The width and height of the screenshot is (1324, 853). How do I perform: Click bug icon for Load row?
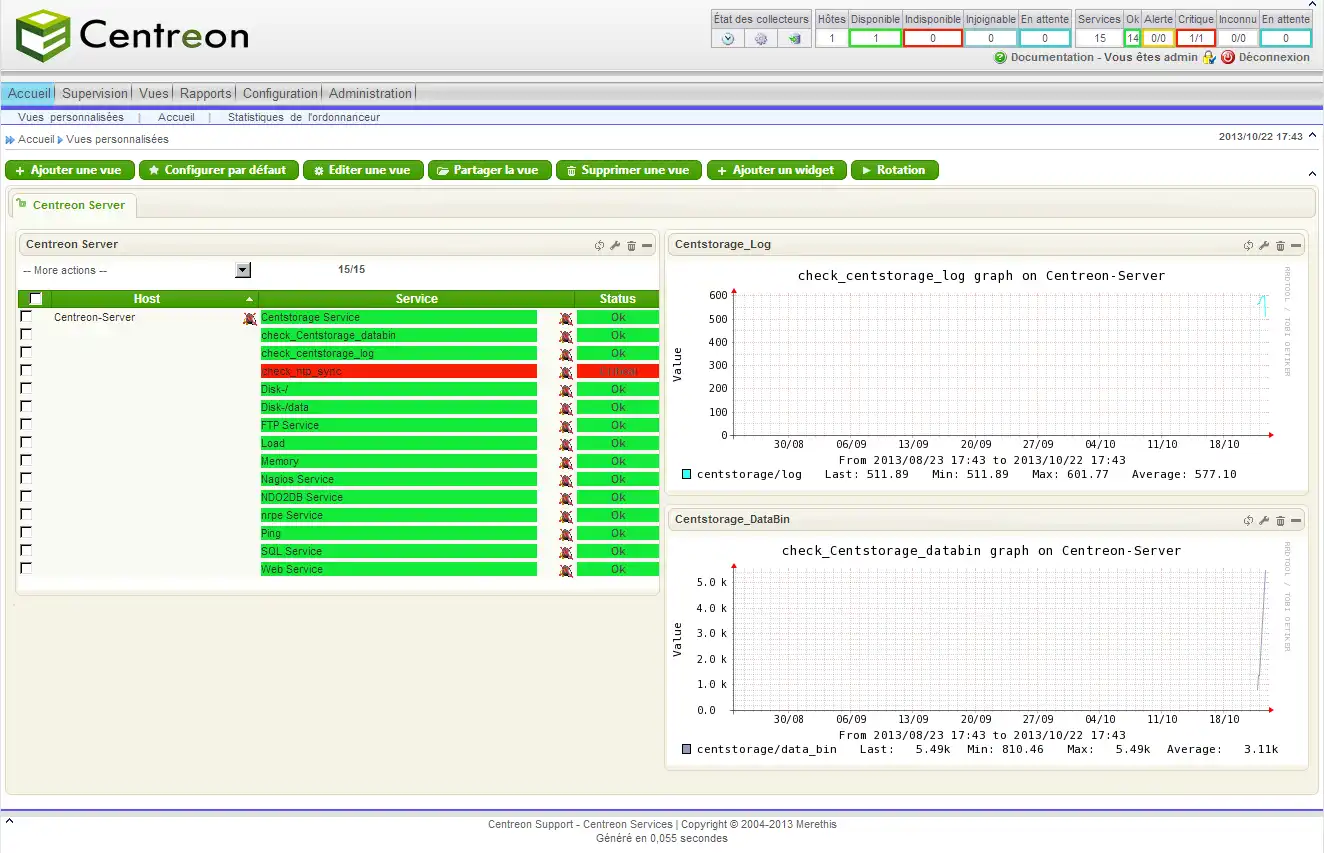tap(566, 445)
